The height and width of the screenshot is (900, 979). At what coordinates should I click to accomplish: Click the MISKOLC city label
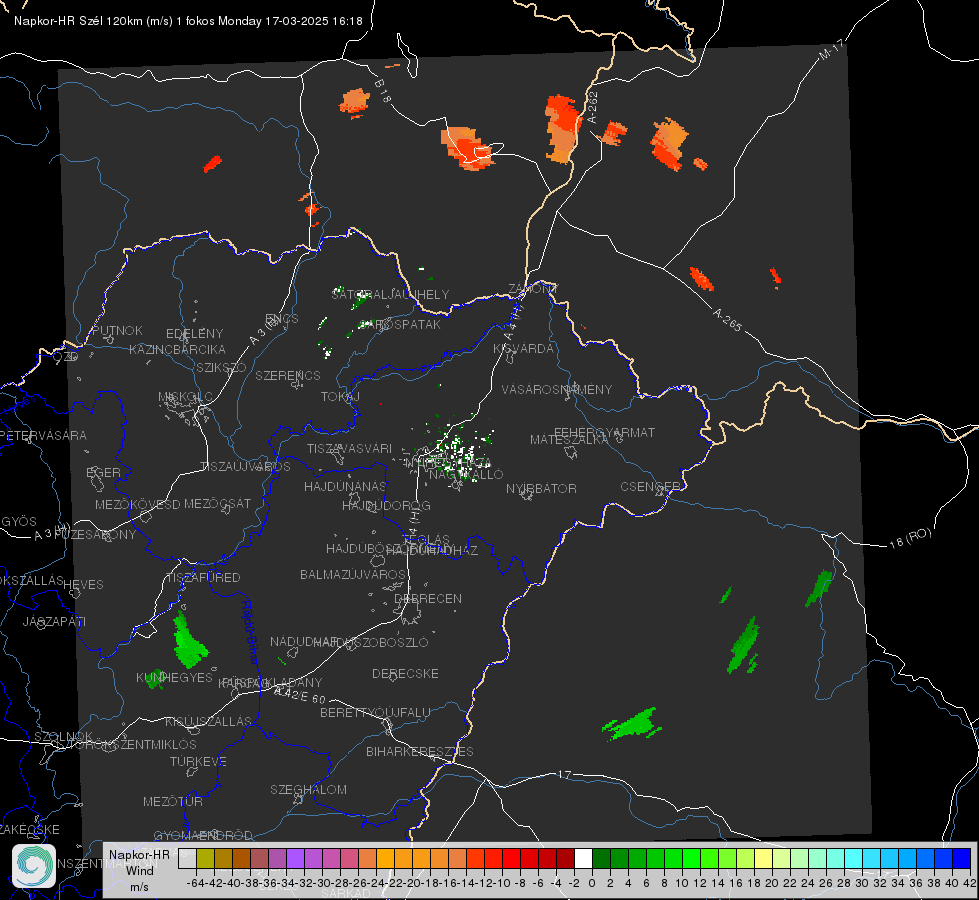(185, 397)
